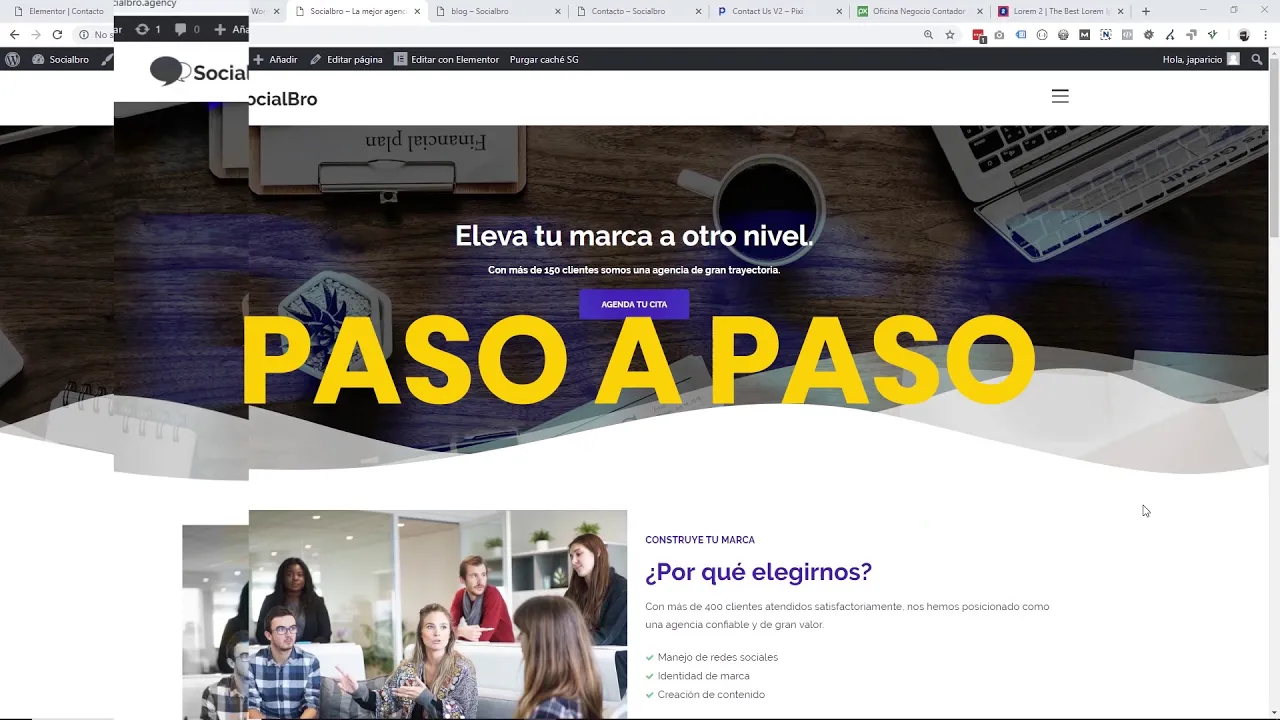
Task: Switch to Contact Us V2 – Pixi tab
Action: point(767,11)
